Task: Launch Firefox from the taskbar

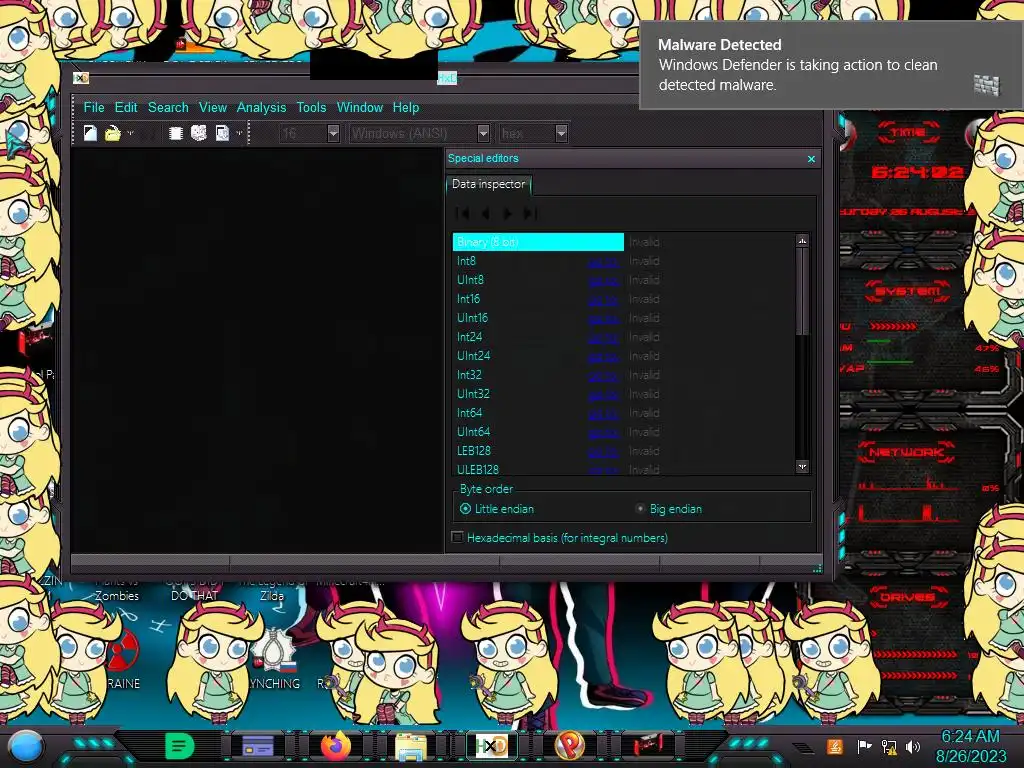Action: point(336,746)
